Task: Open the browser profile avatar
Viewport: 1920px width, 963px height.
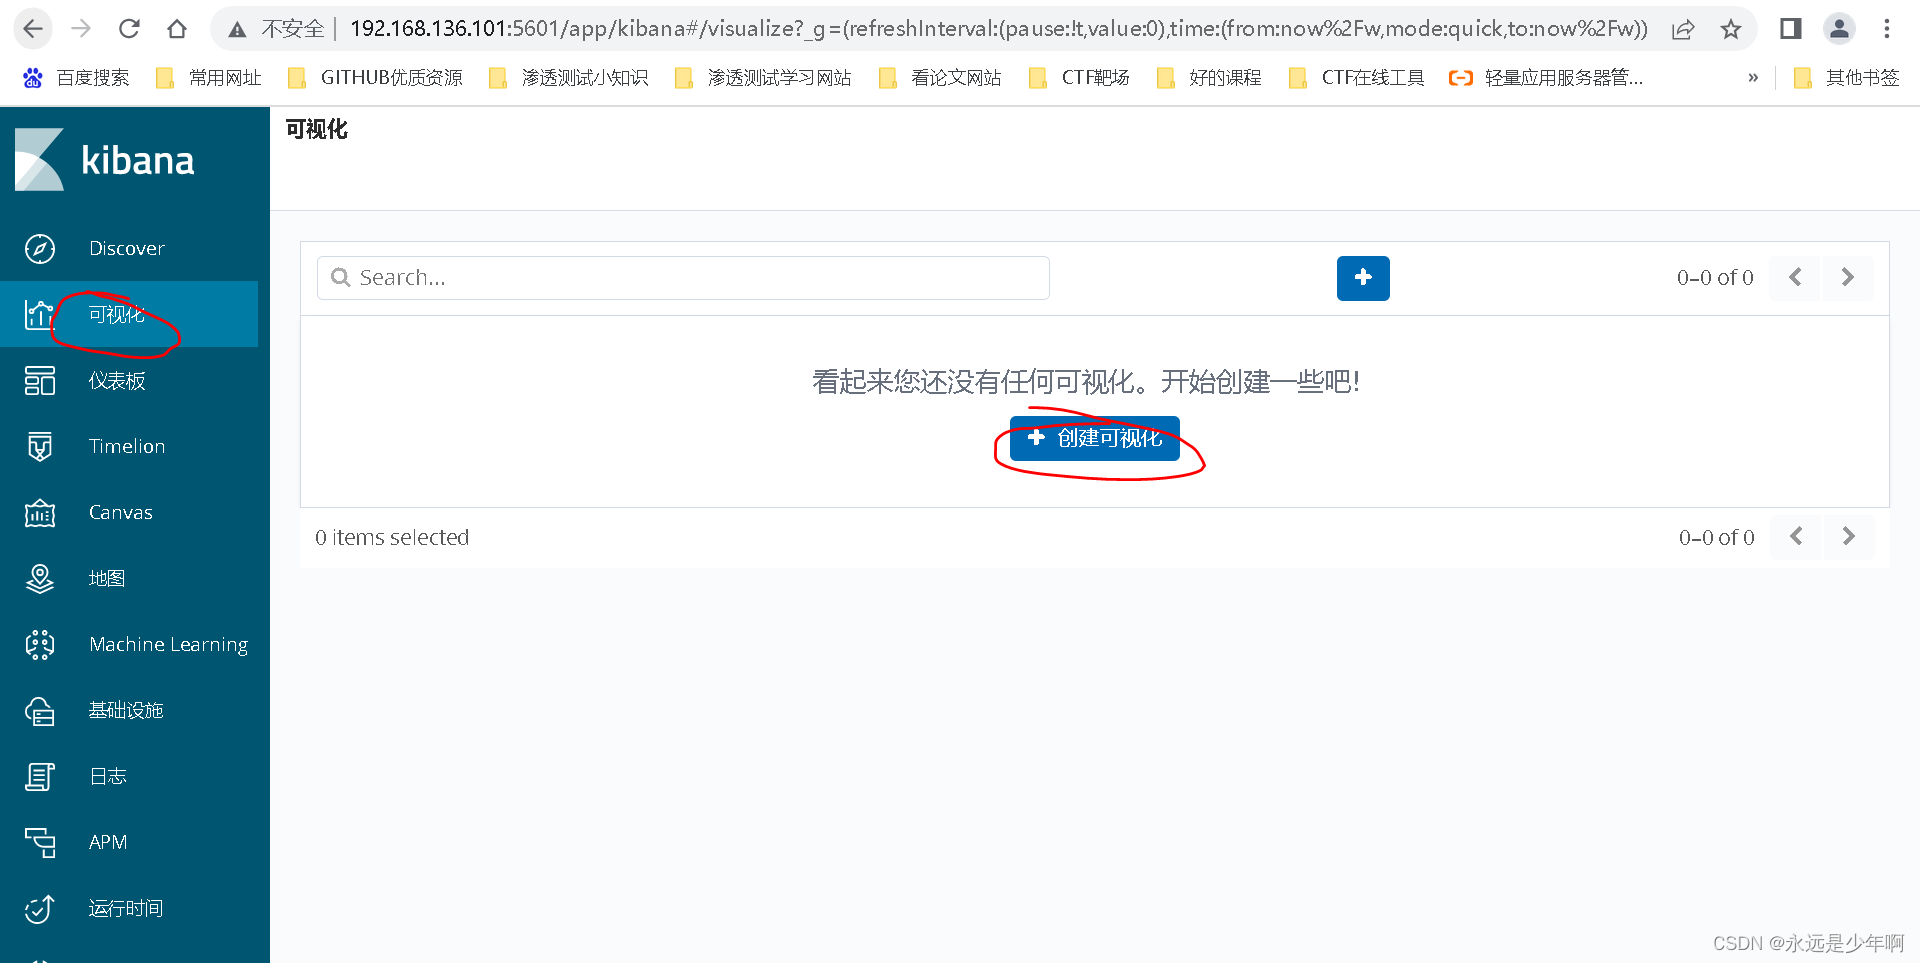Action: tap(1839, 29)
